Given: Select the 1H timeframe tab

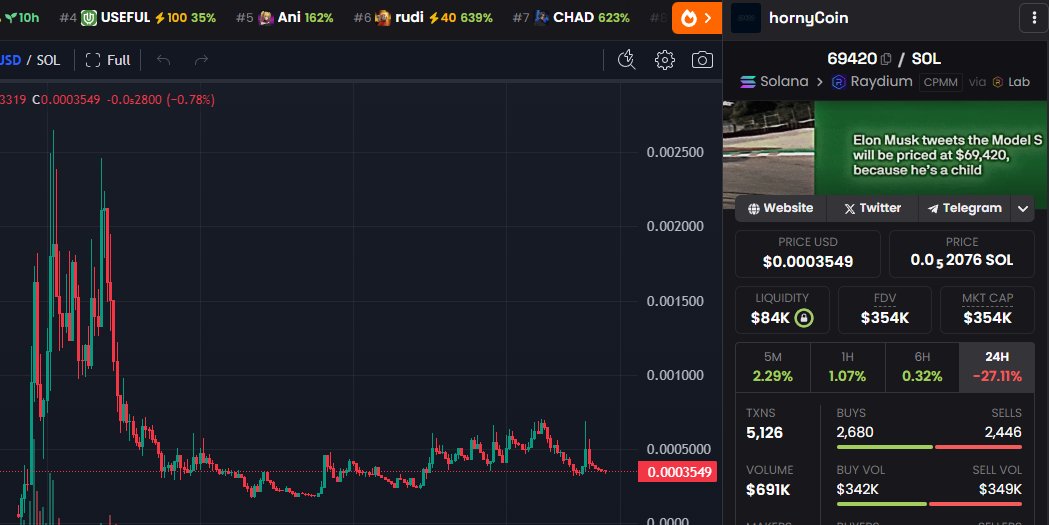Looking at the screenshot, I should pos(848,367).
